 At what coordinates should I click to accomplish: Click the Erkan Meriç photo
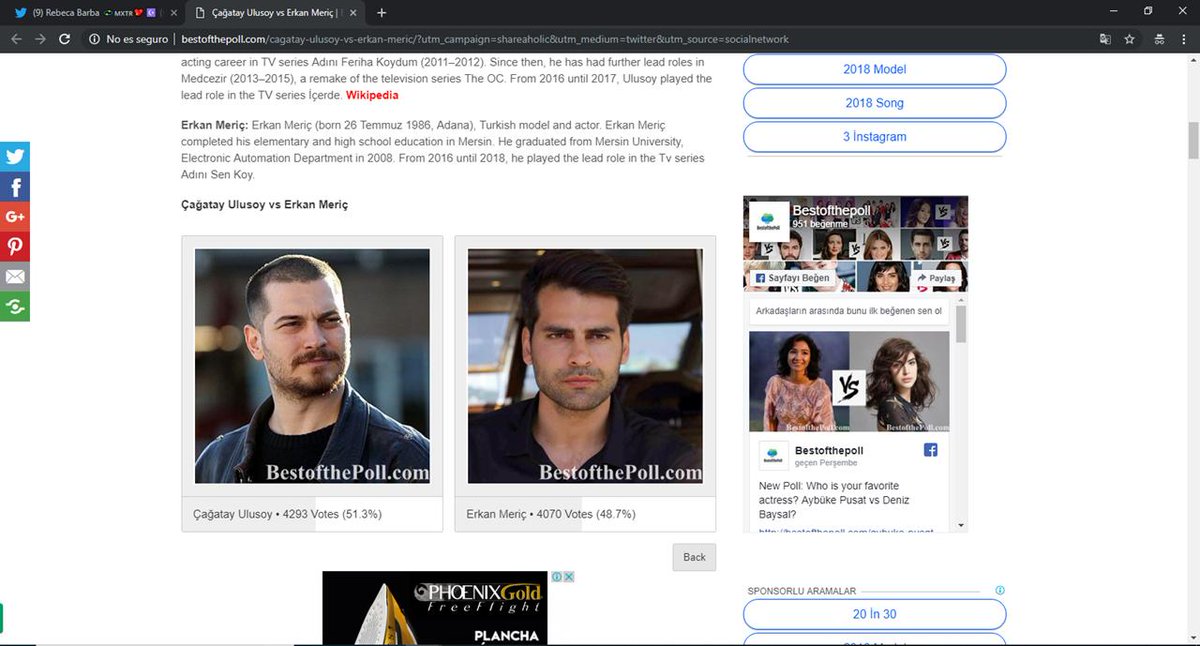pyautogui.click(x=585, y=366)
